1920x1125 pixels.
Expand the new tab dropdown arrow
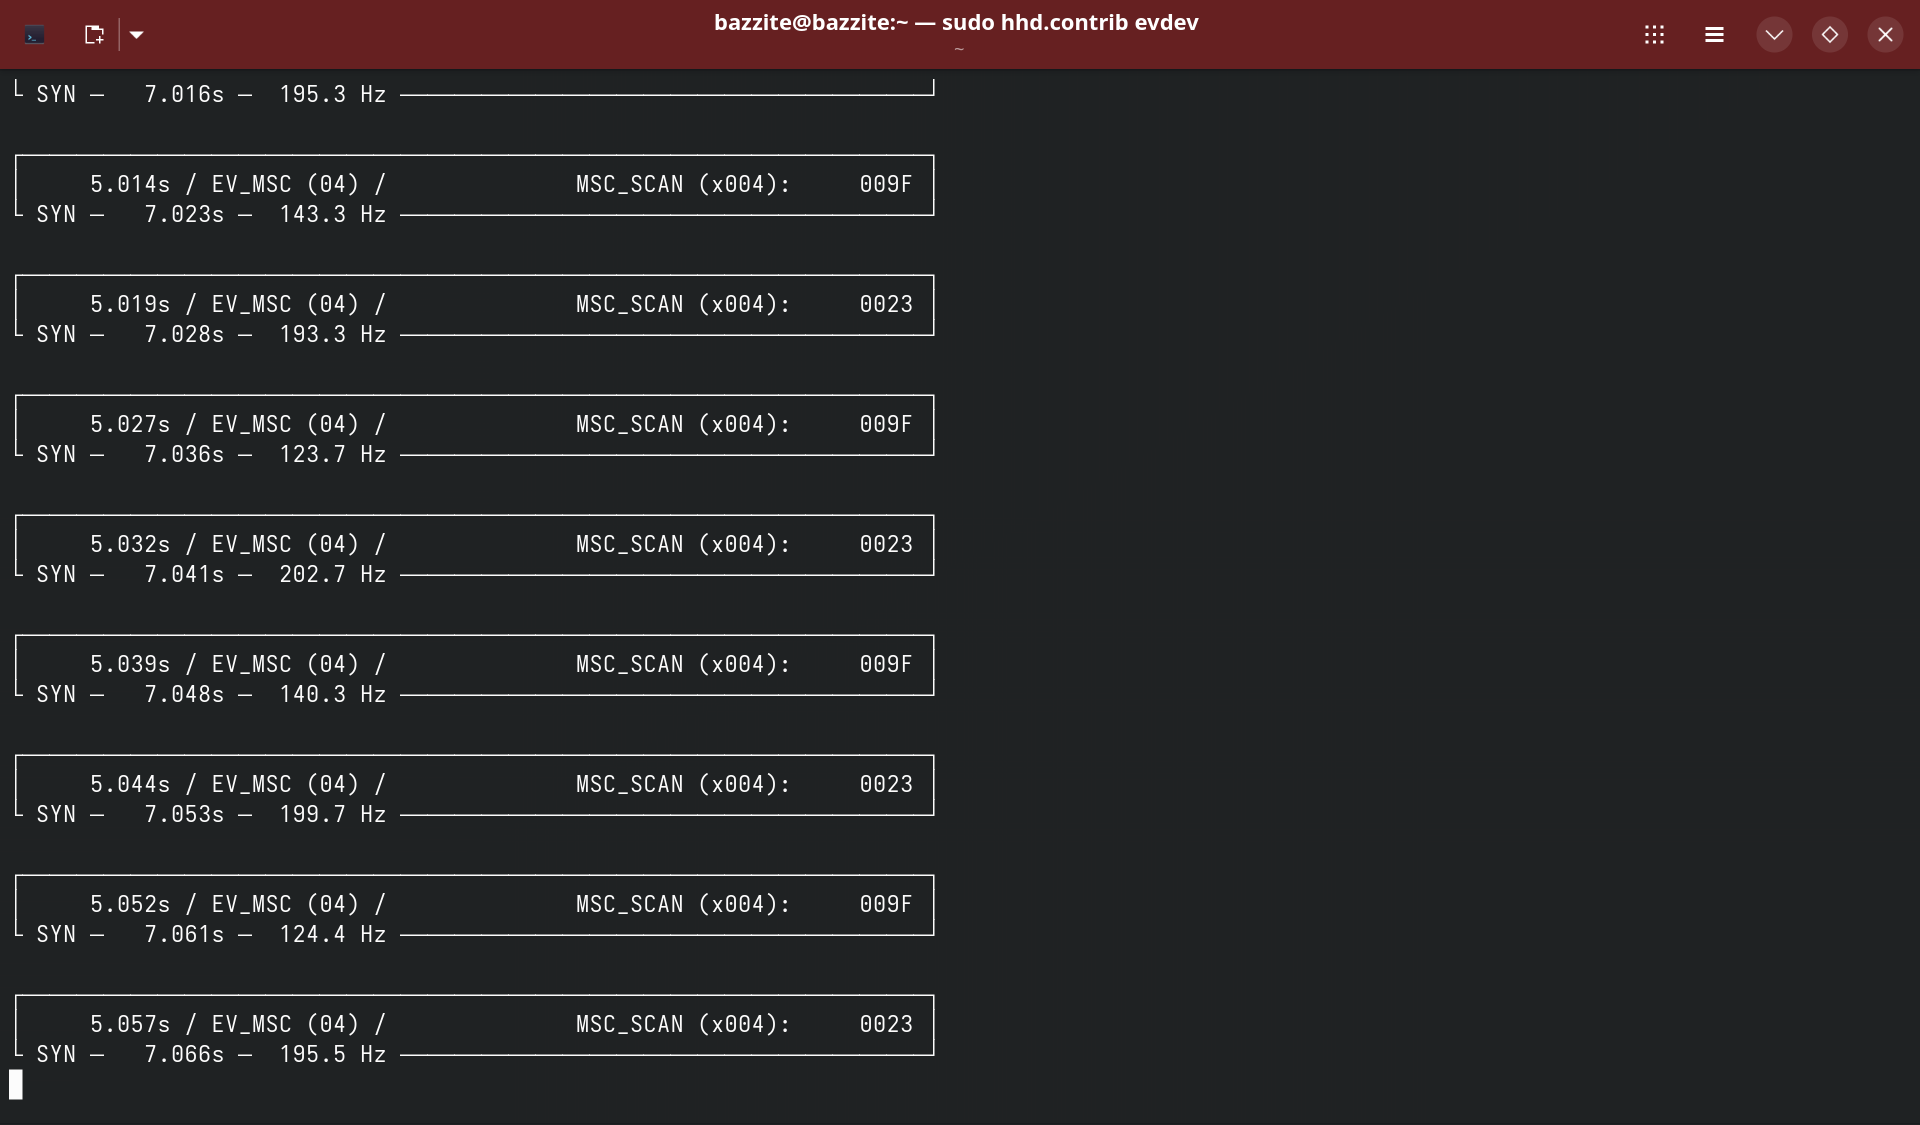tap(137, 35)
